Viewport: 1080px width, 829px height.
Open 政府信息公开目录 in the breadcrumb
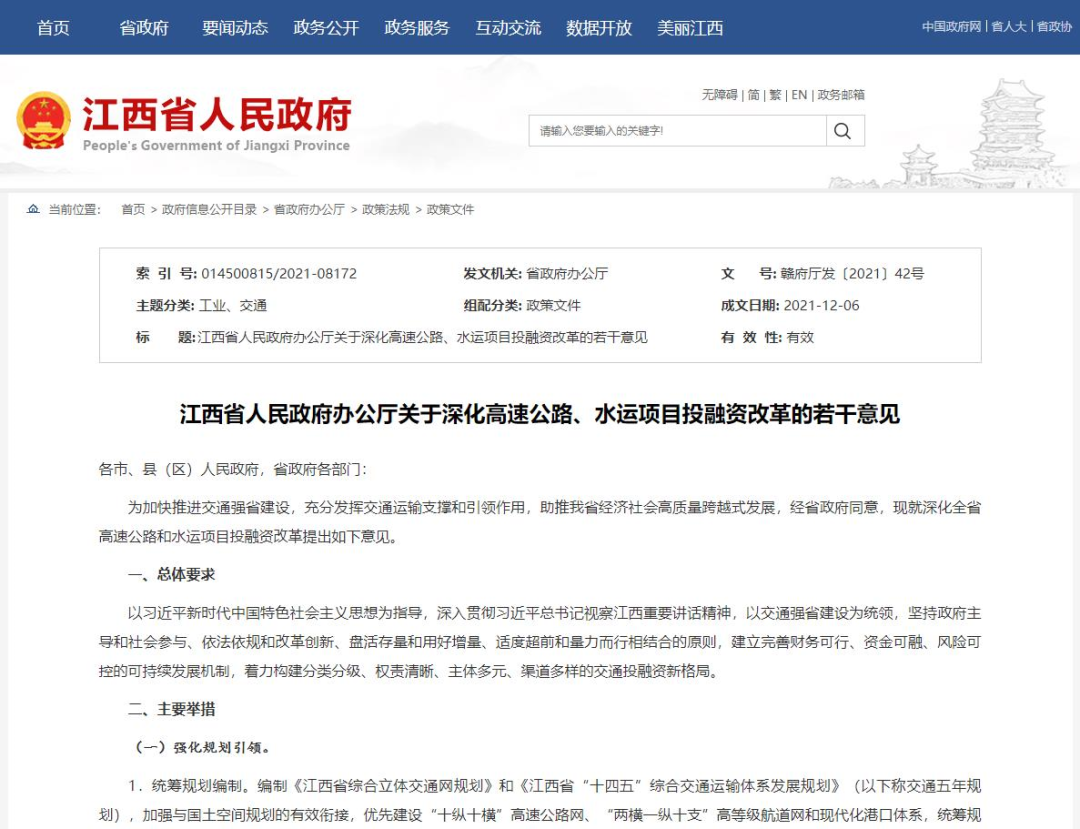click(x=209, y=209)
